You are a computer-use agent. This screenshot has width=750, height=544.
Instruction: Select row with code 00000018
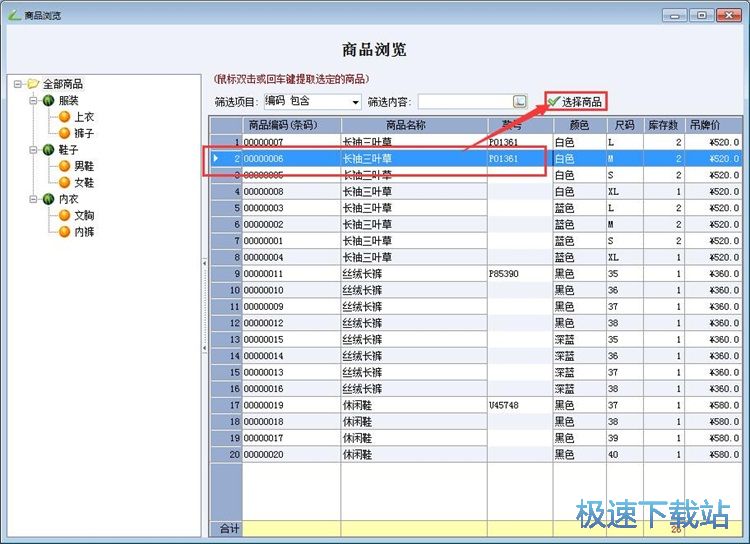476,422
